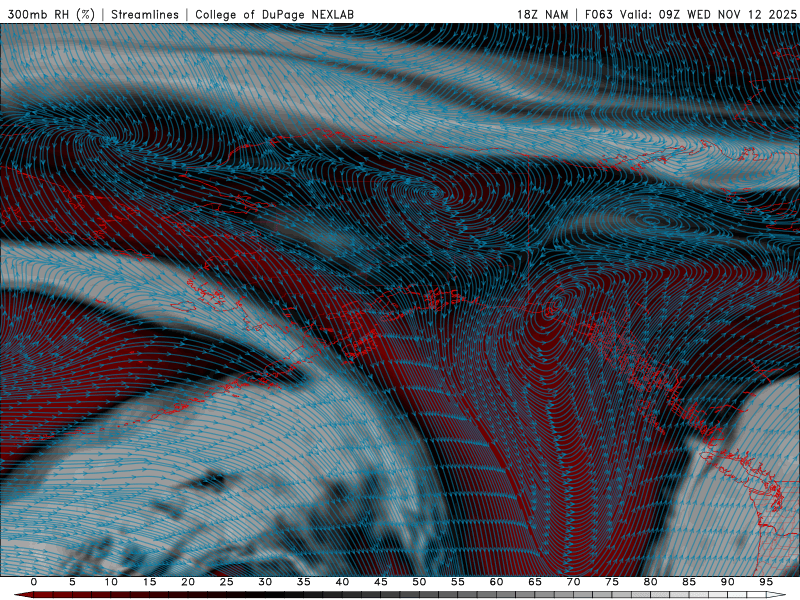Click the colorbar label "30"
This screenshot has height=600, width=800.
click(x=265, y=582)
